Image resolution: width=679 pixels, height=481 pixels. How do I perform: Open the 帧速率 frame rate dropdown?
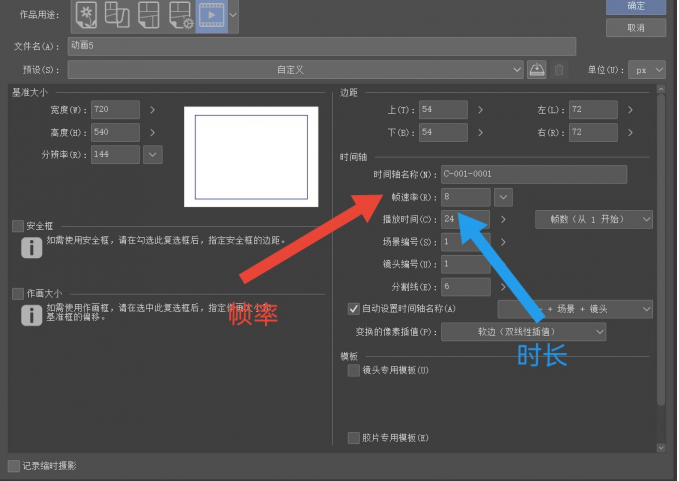click(503, 197)
